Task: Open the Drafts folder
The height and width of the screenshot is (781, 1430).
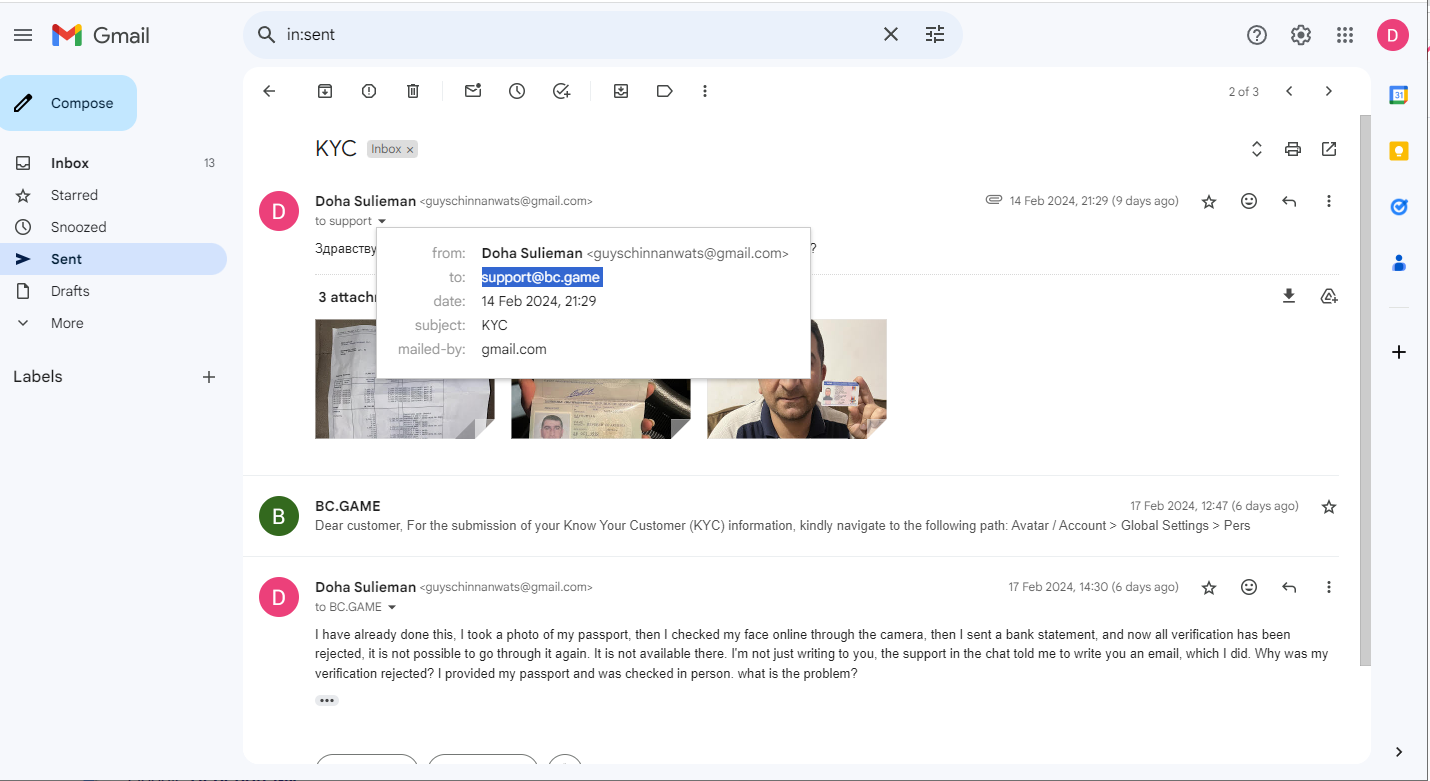Action: [113, 291]
